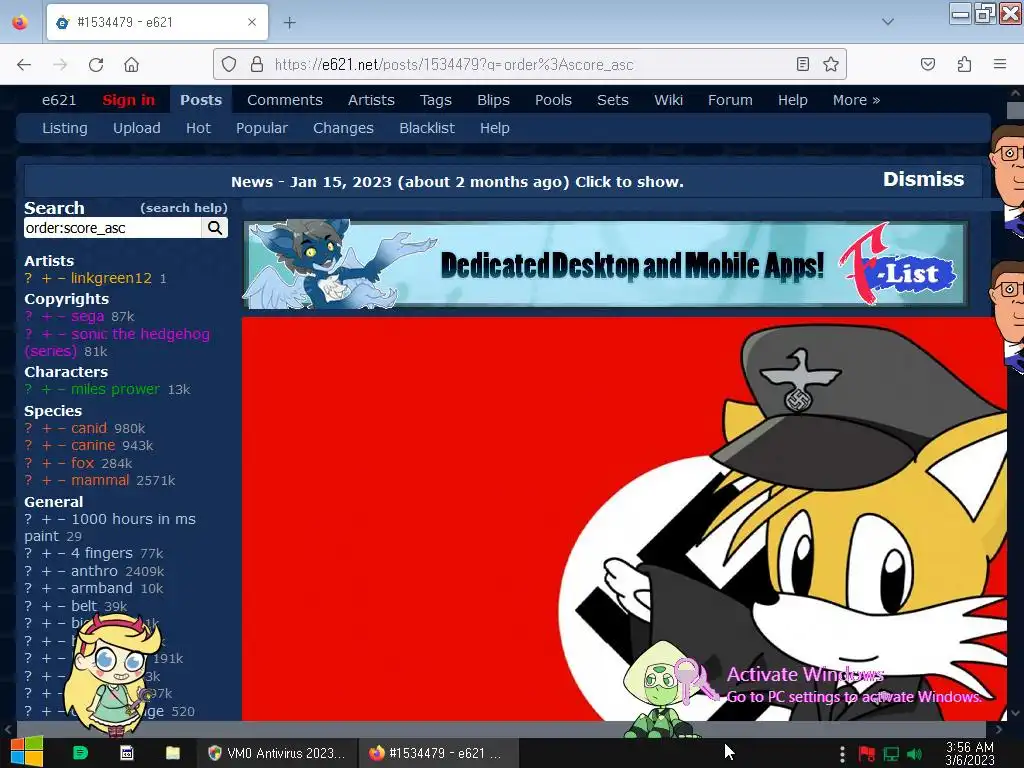Open the Blips page
Screen dimensions: 1024x768
[493, 100]
